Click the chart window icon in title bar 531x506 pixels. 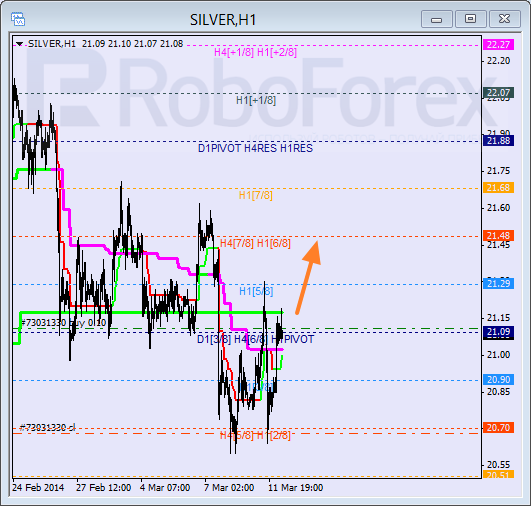(x=18, y=19)
